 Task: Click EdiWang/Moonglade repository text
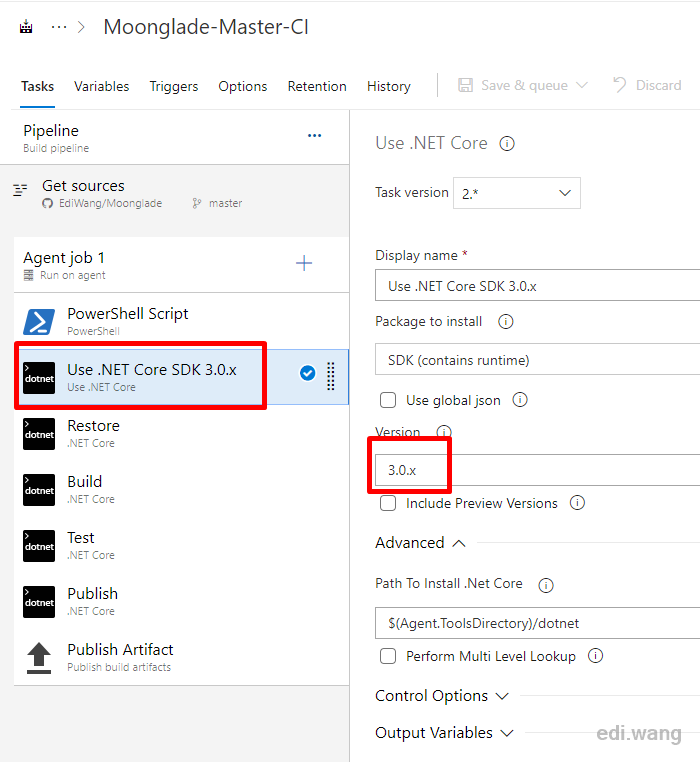click(110, 203)
